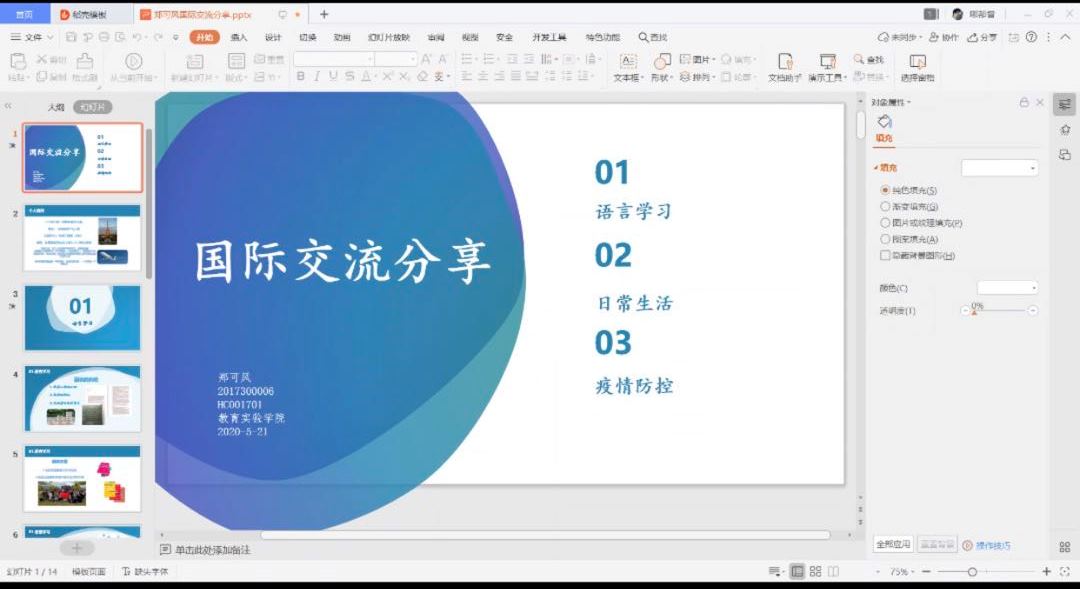Image resolution: width=1080 pixels, height=589 pixels.
Task: Open the Design (设计) ribbon tab
Action: pyautogui.click(x=273, y=37)
